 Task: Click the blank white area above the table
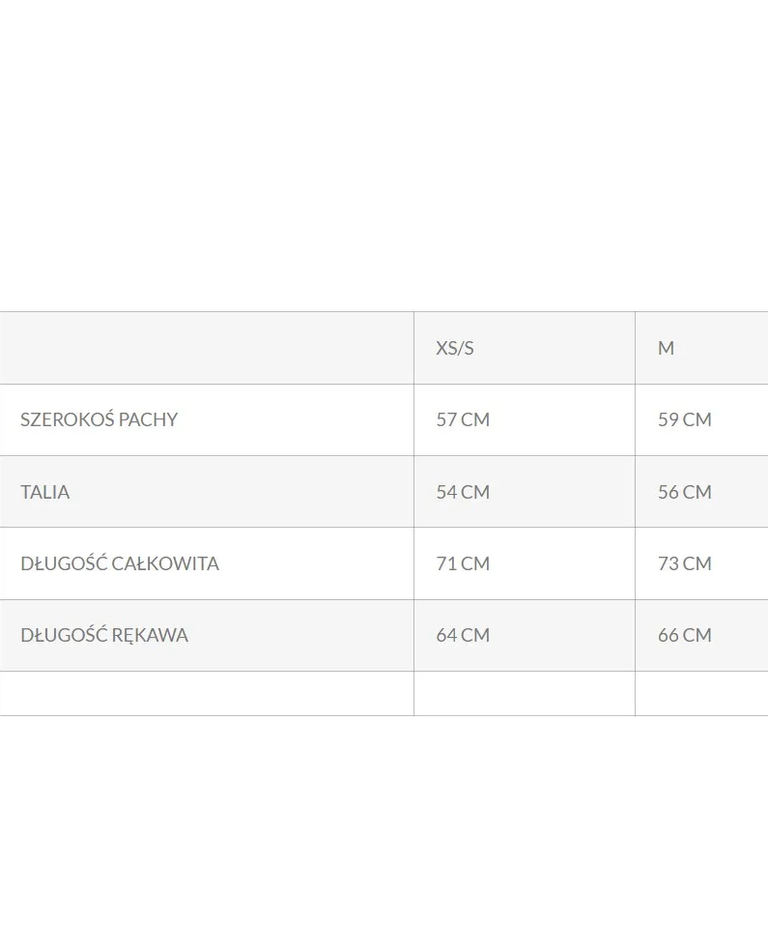point(384,150)
